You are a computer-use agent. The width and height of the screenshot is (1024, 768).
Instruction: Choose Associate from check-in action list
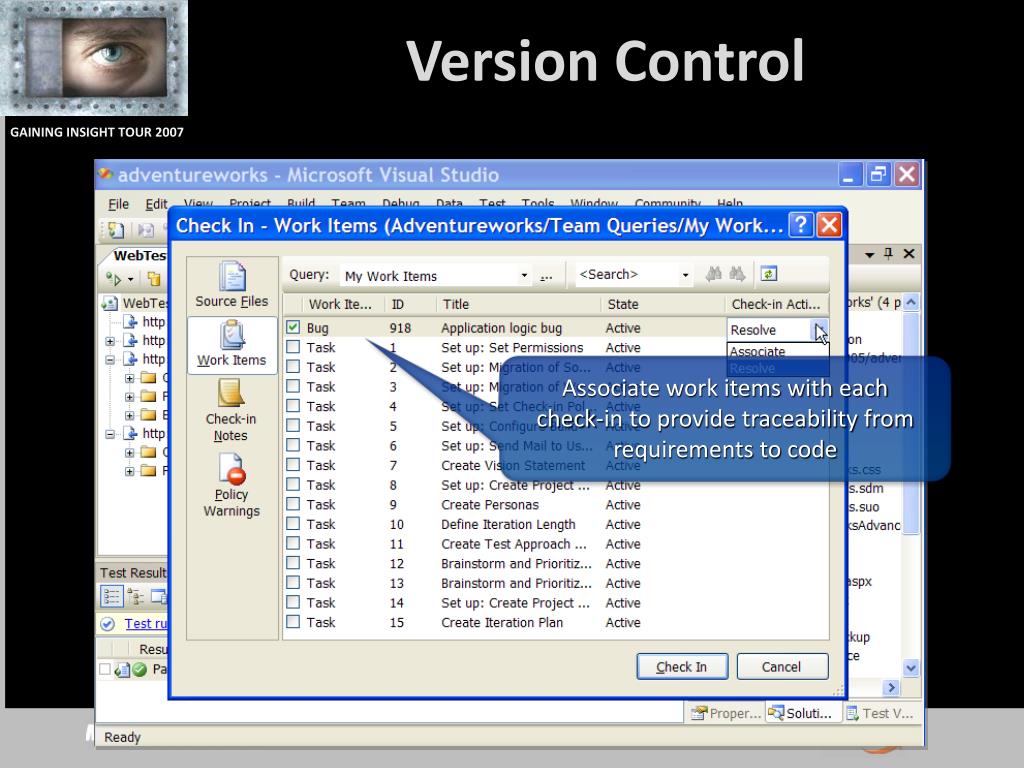pos(777,351)
